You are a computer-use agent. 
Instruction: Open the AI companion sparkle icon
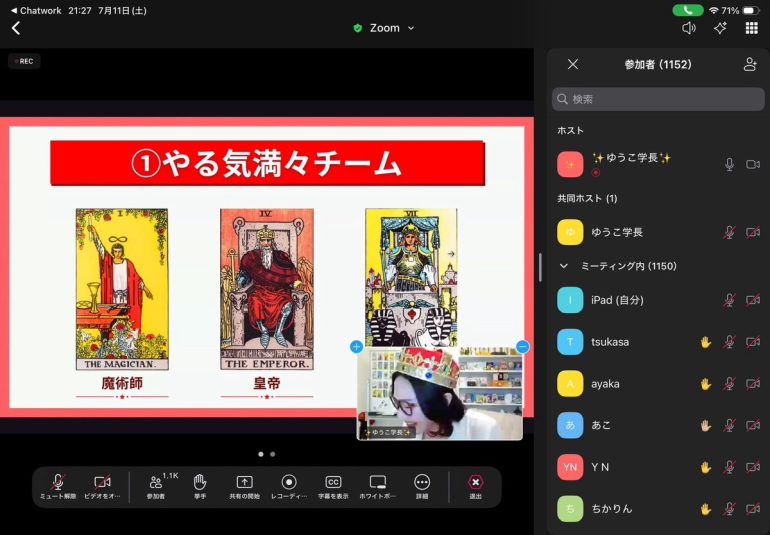click(x=720, y=28)
